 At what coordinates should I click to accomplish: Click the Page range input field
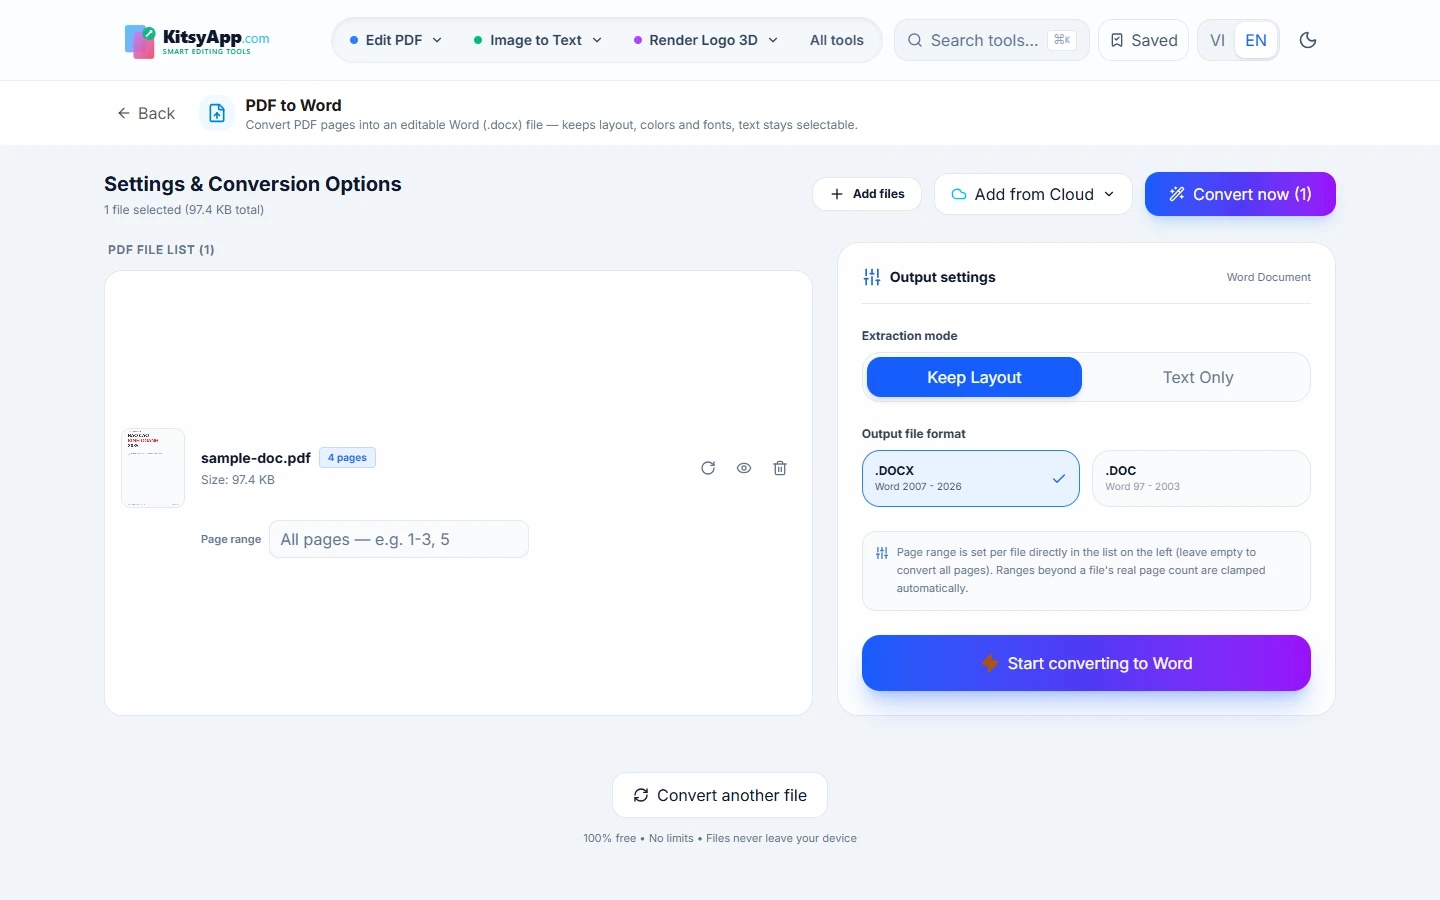tap(399, 539)
